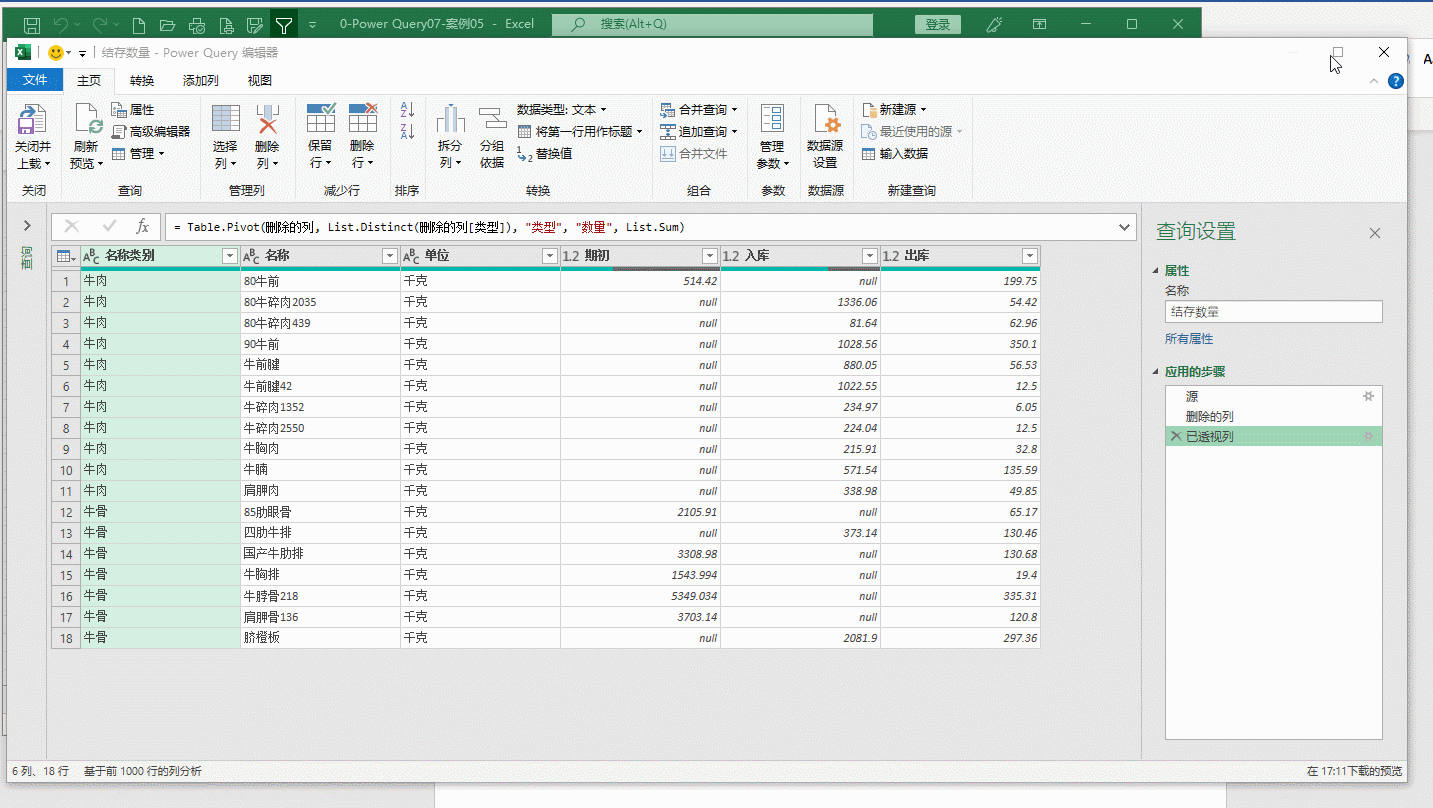Open the blue help question-mark icon
1433x808 pixels.
[1395, 81]
